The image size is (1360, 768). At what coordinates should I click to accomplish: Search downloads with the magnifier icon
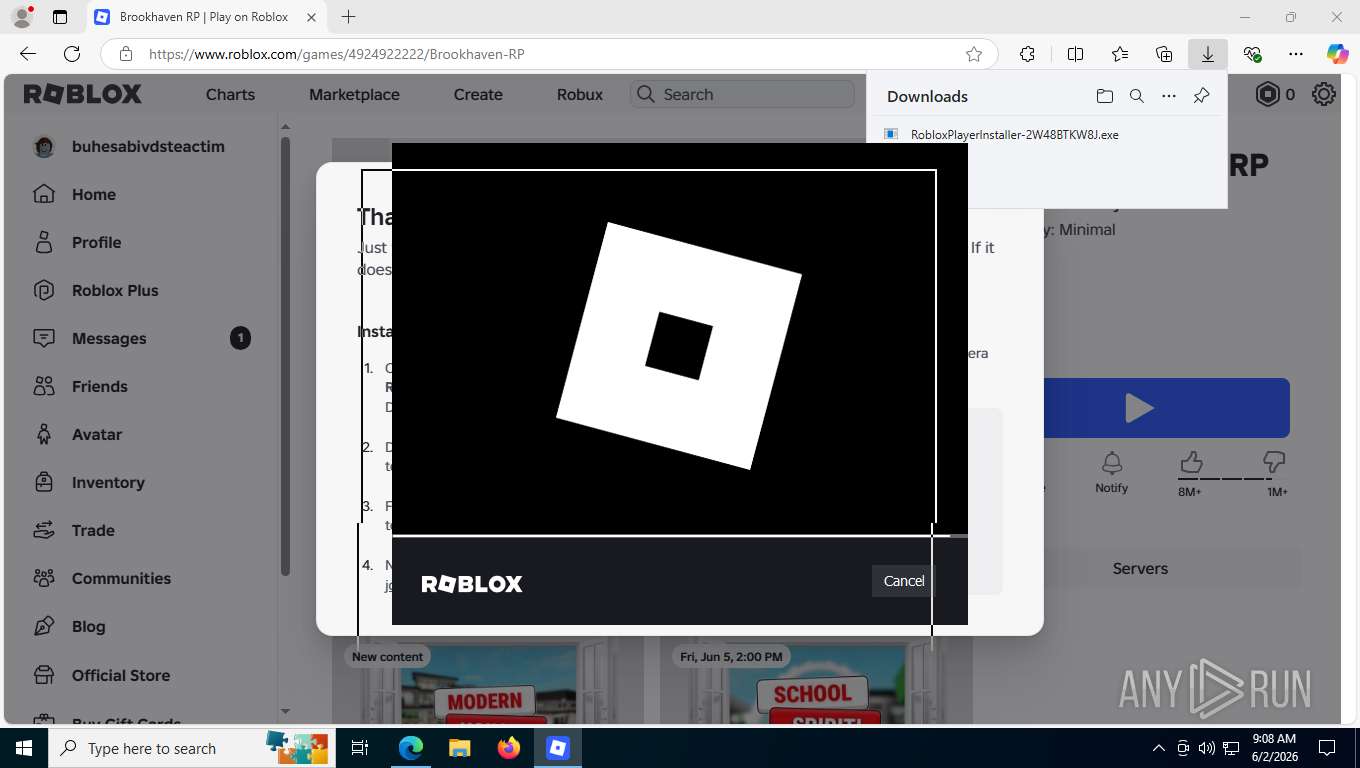pyautogui.click(x=1136, y=96)
